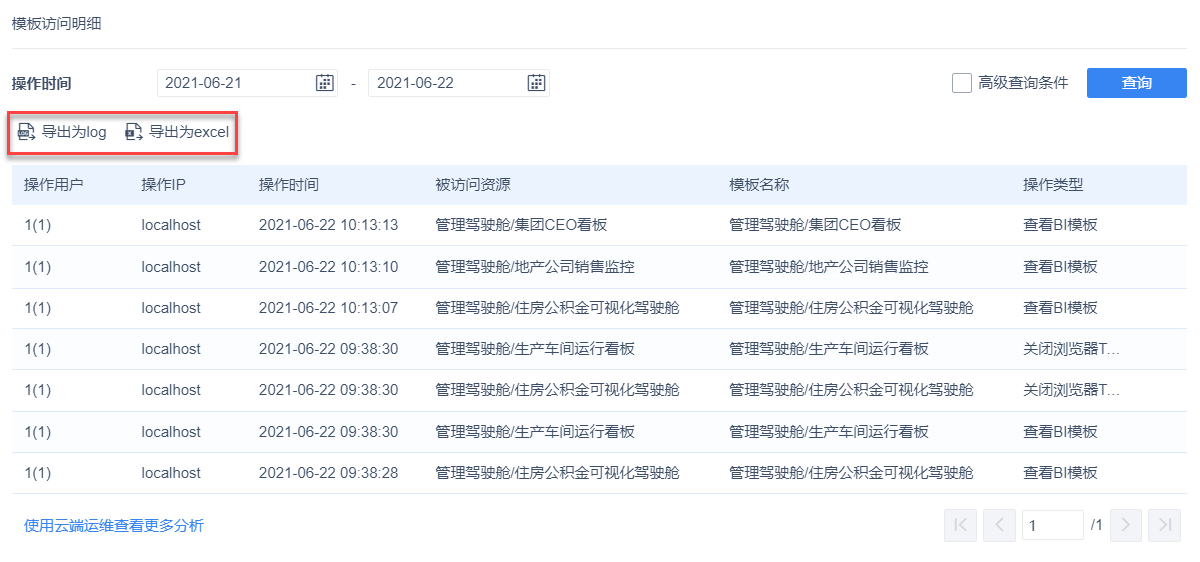Open 使用云端运维查看更多分析 link
1200x562 pixels.
pos(114,525)
